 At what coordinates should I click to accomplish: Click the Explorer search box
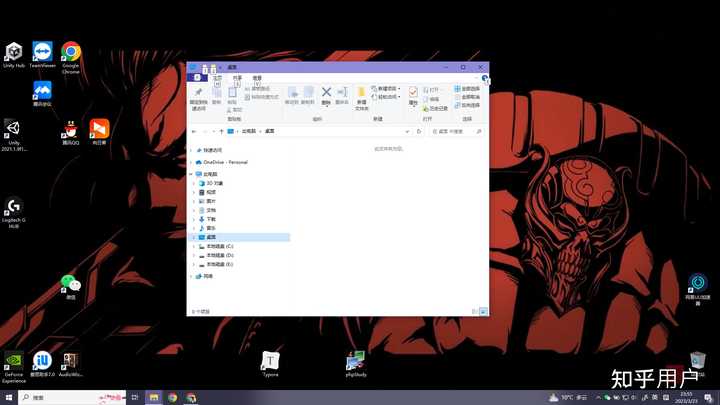457,131
